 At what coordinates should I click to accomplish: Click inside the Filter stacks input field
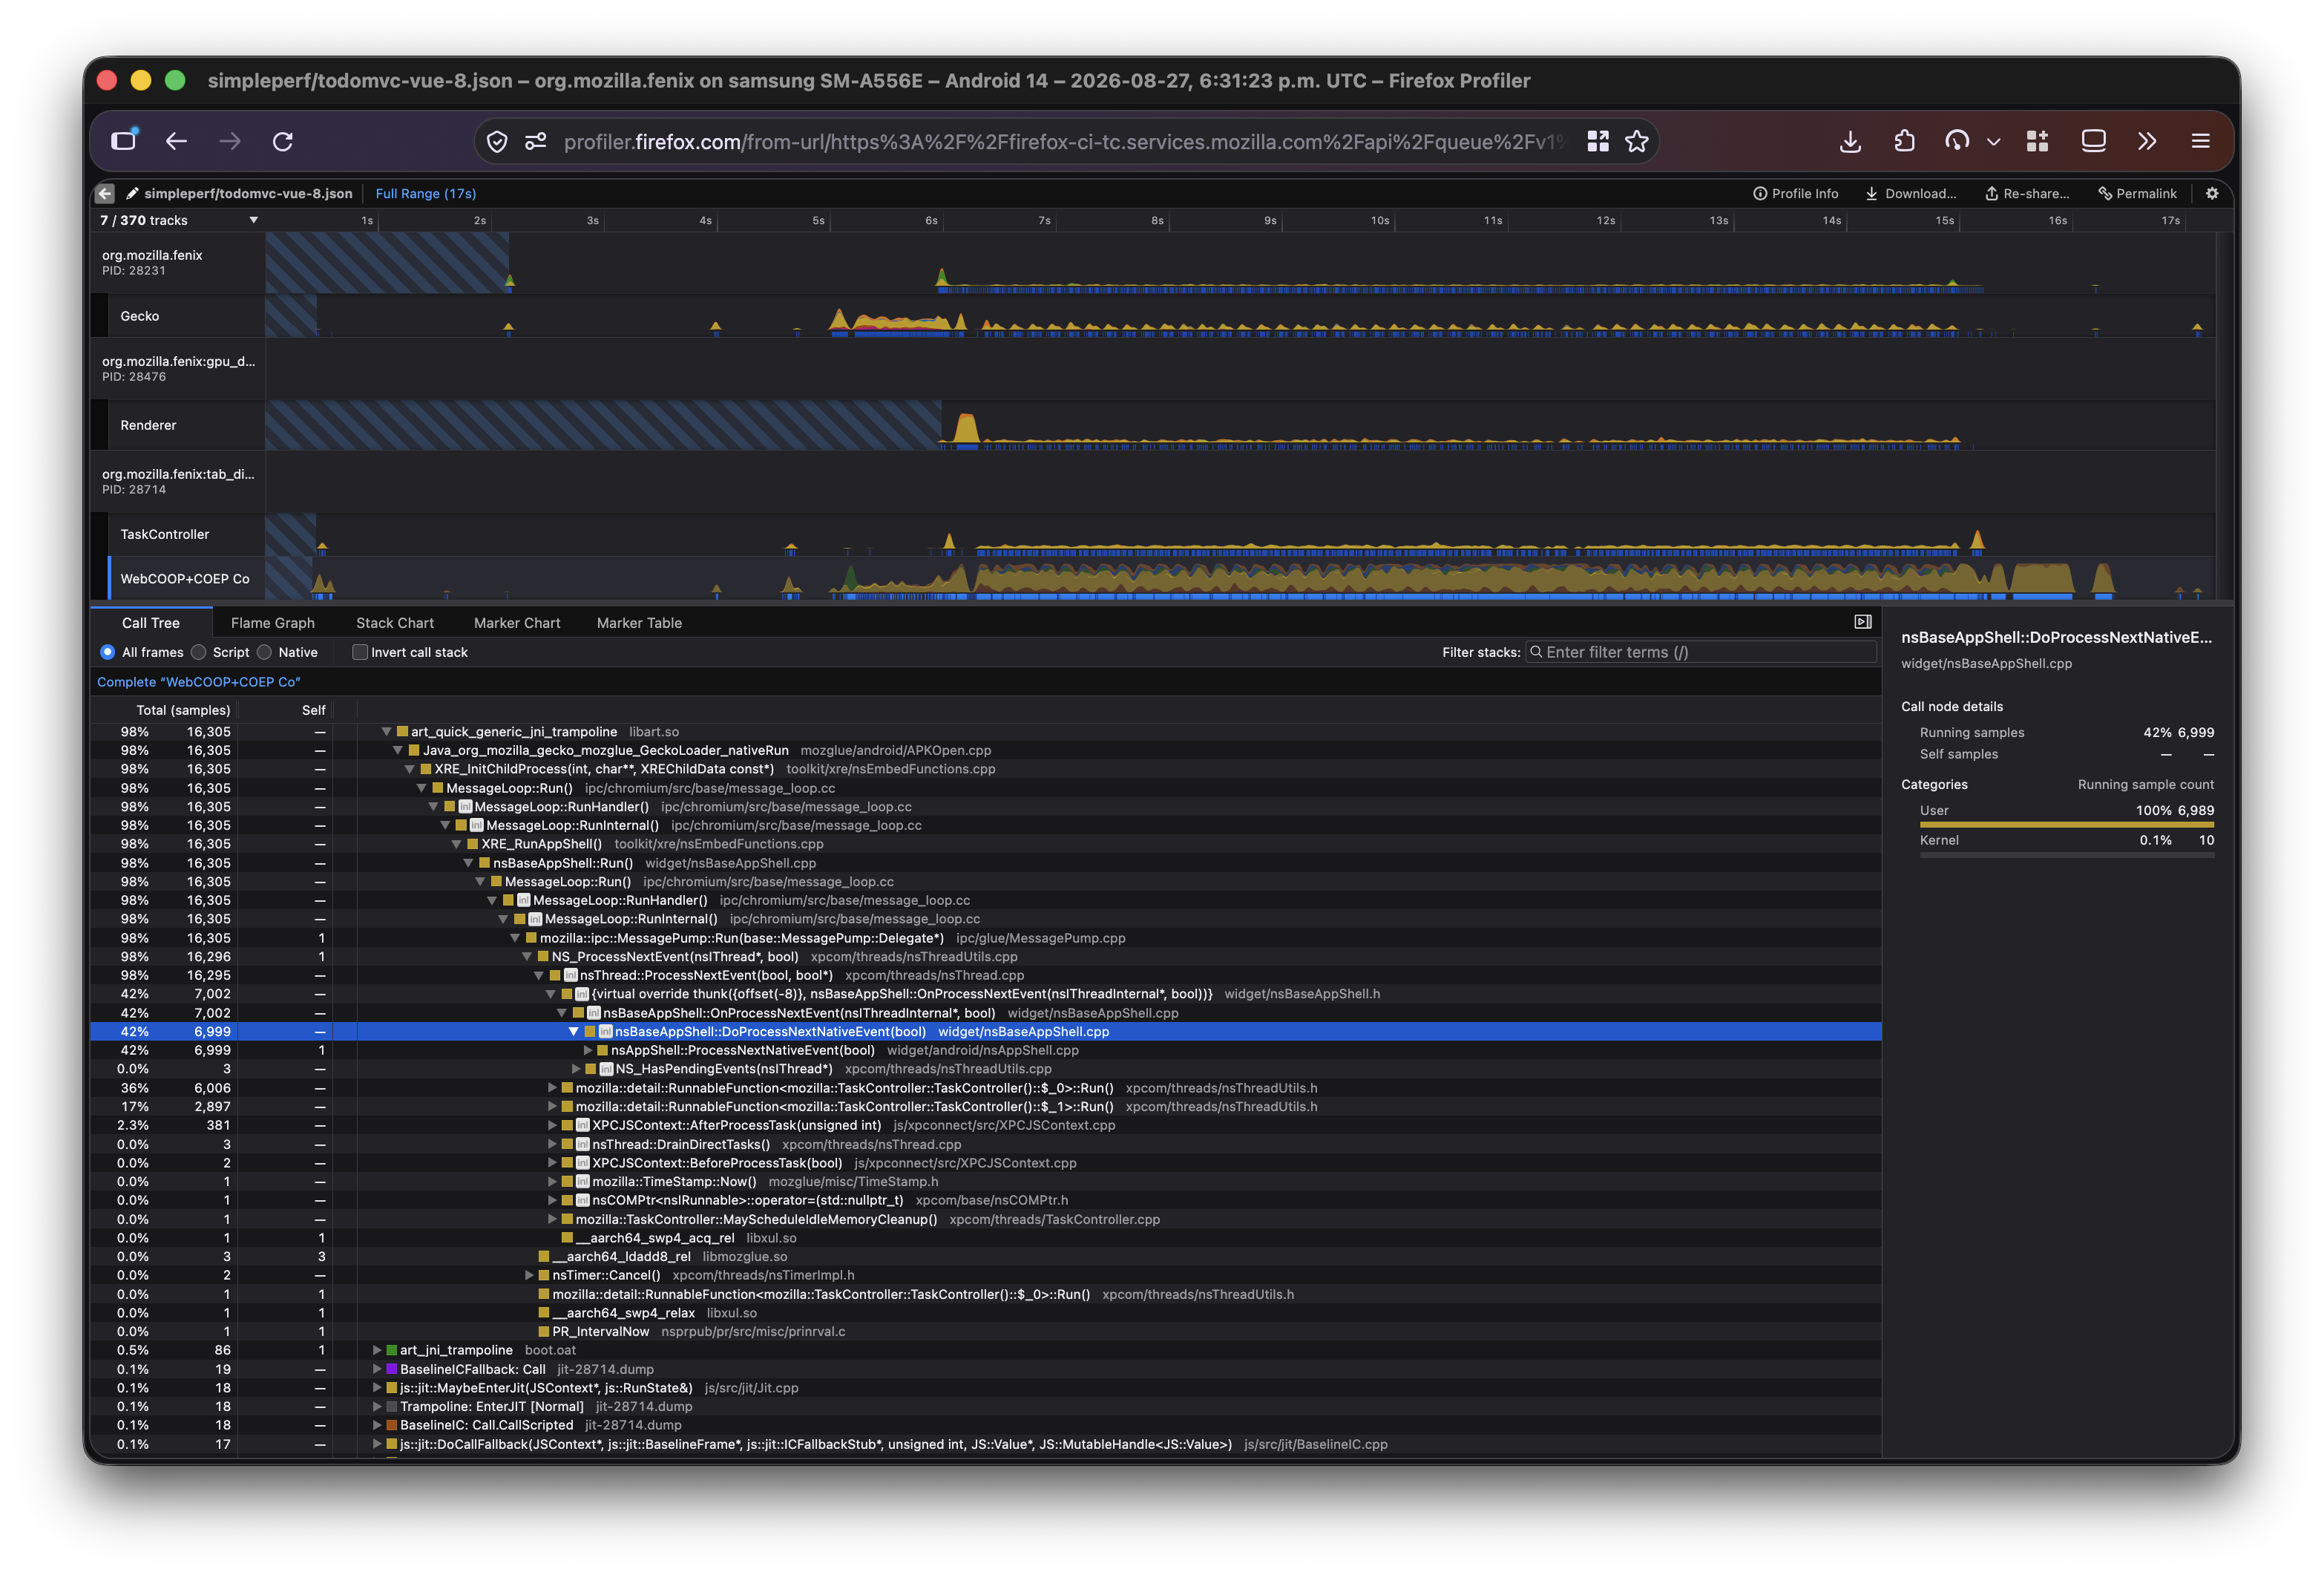1701,652
